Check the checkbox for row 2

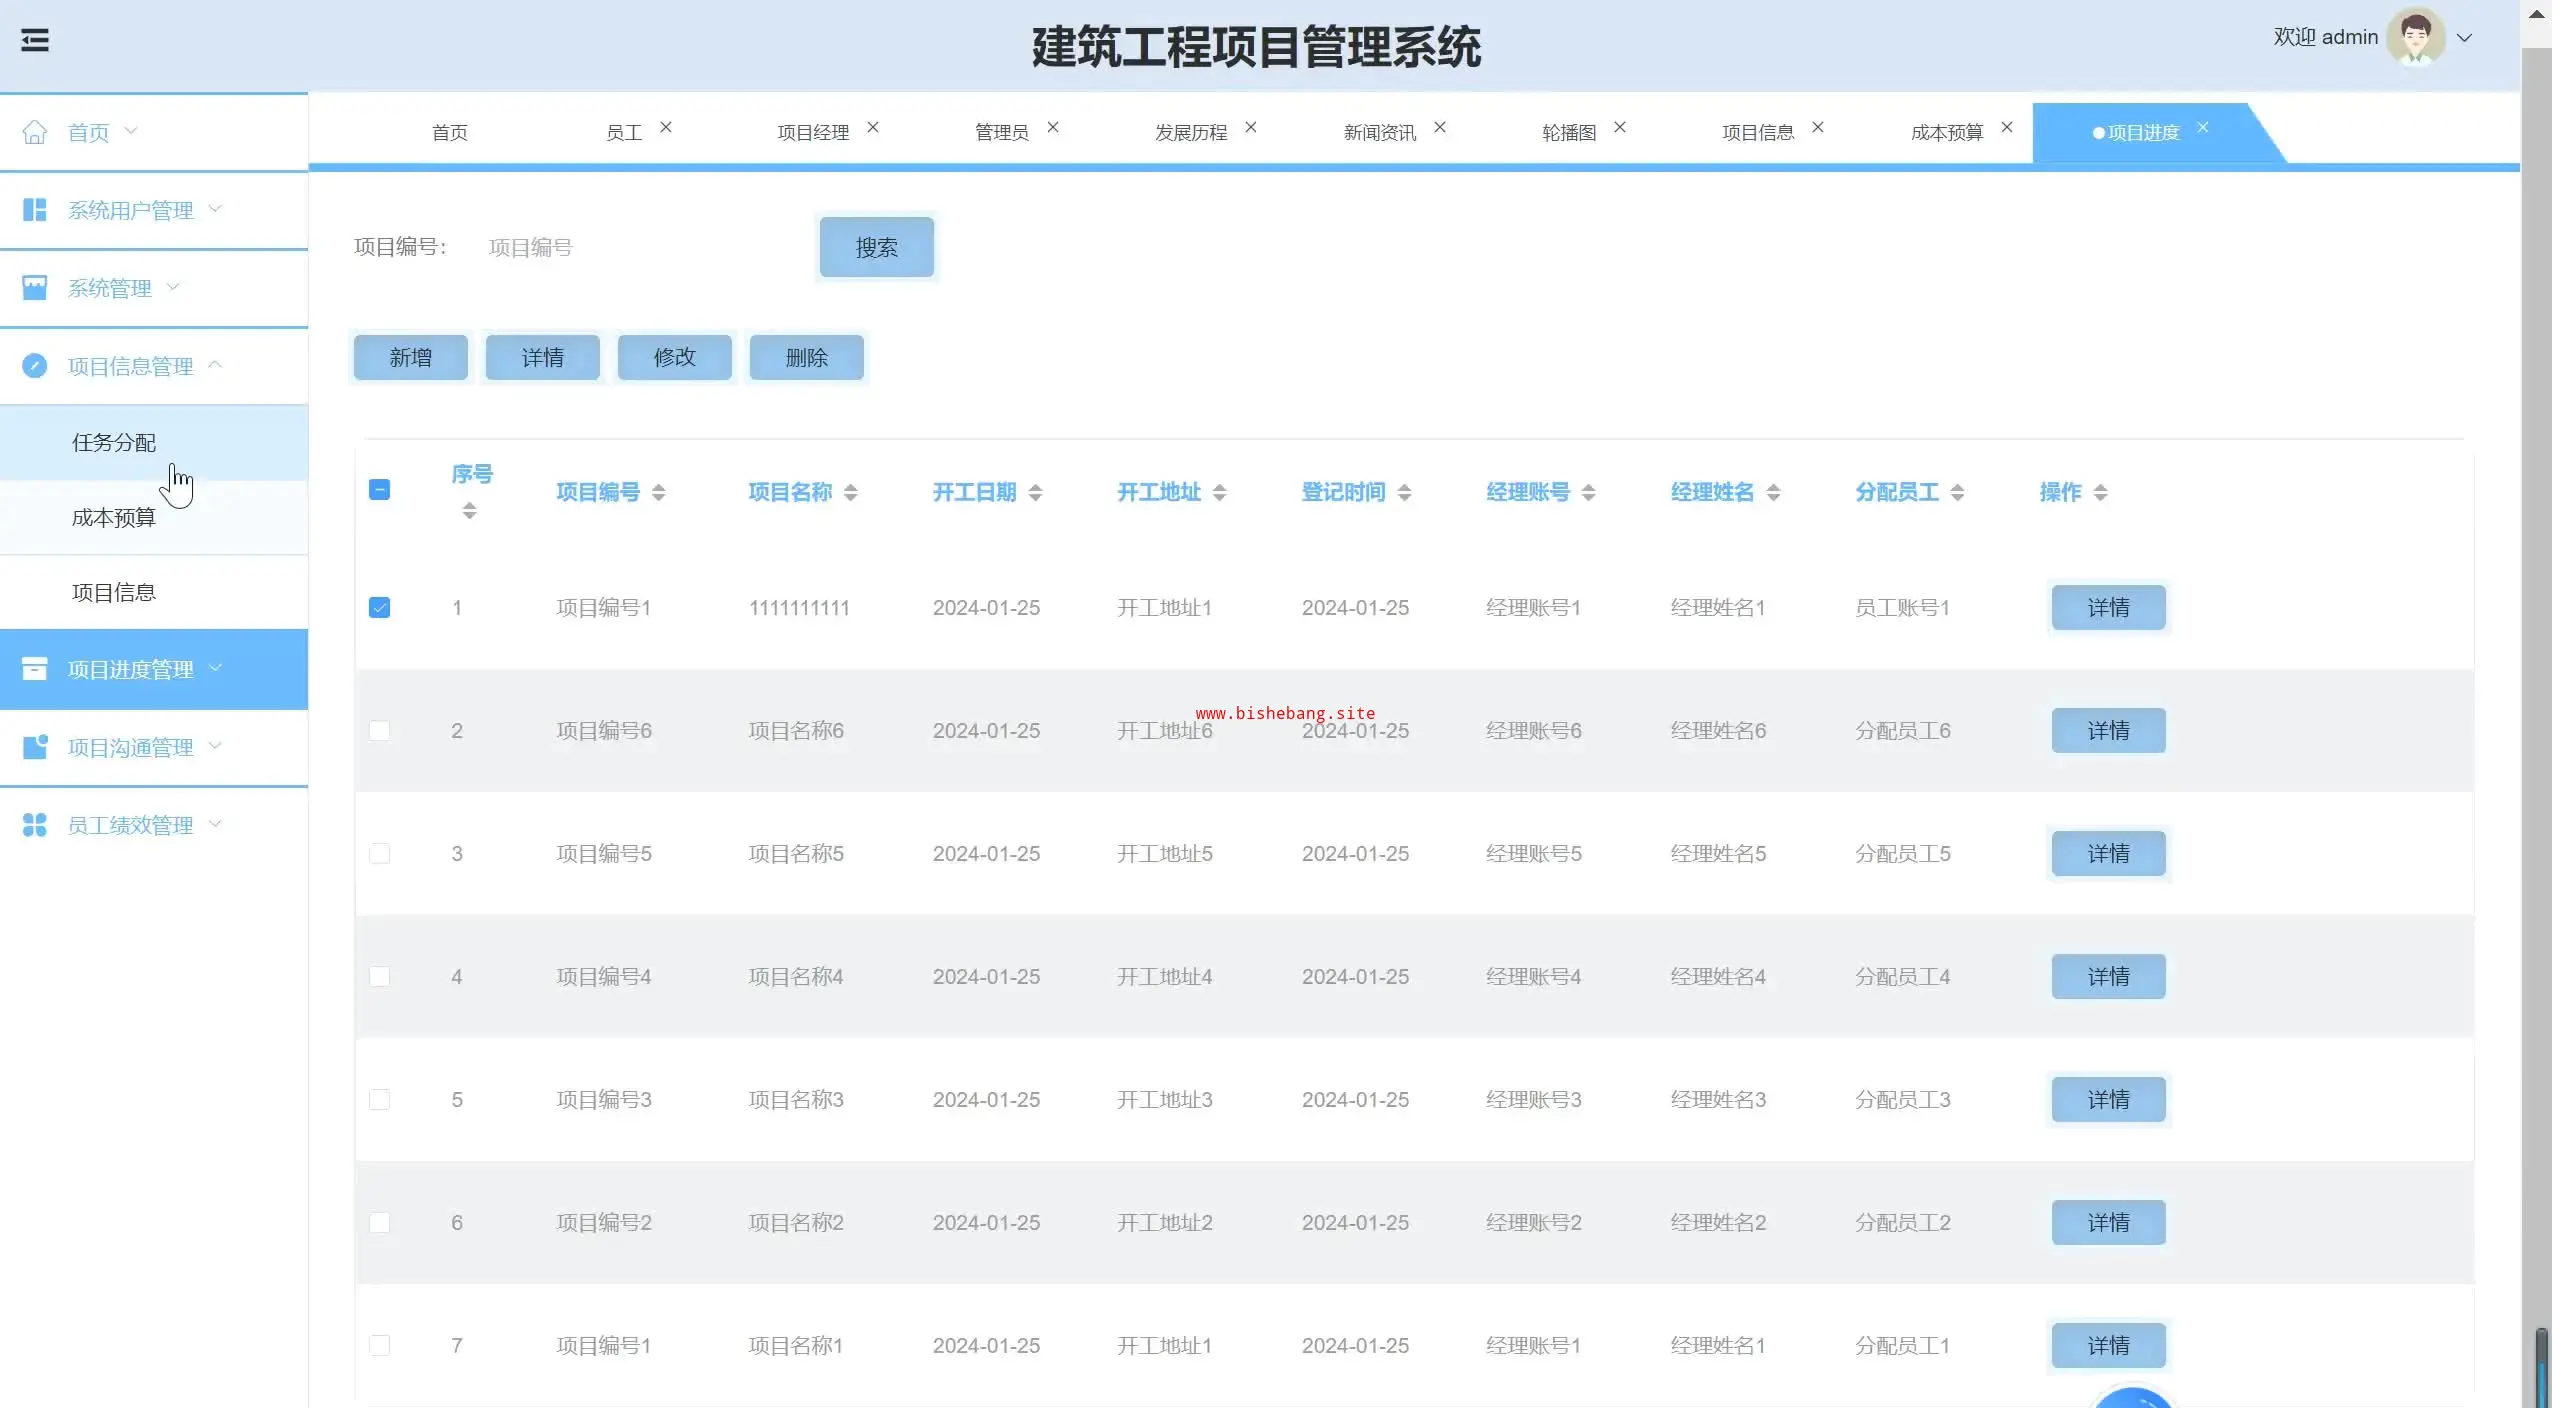(x=379, y=731)
